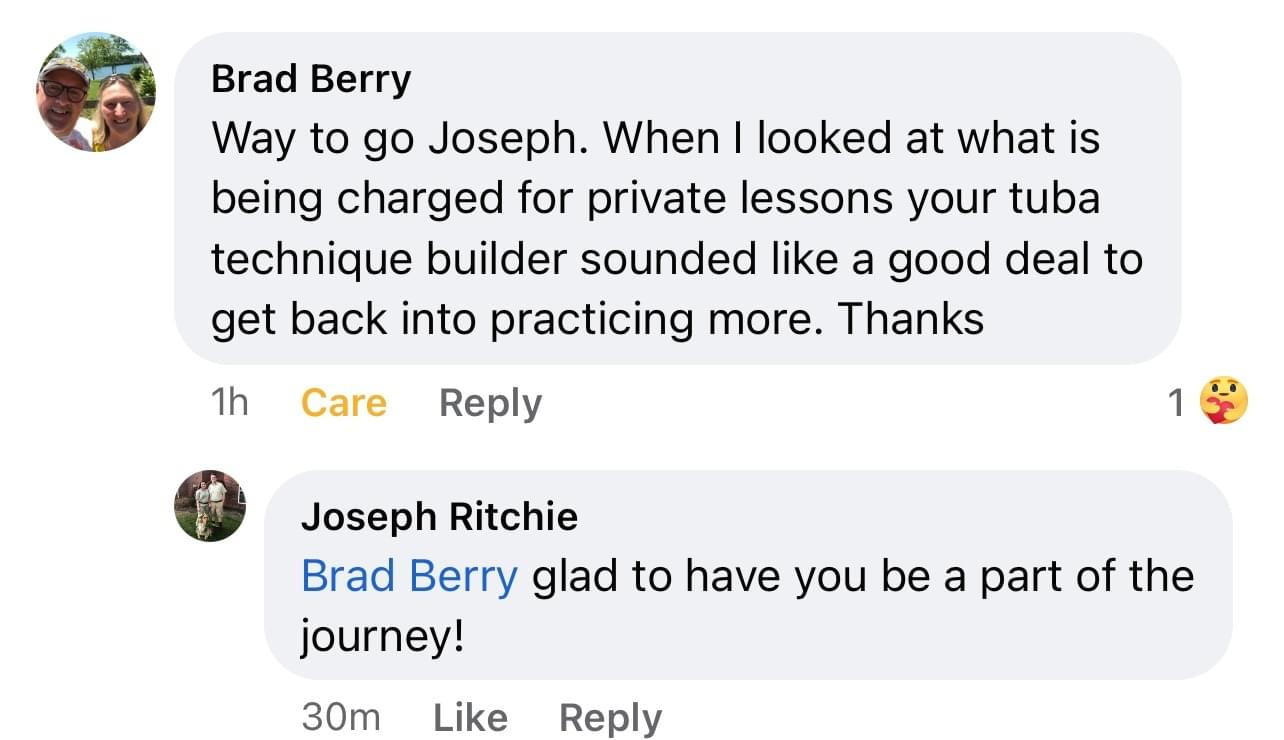
Task: Click the Care reaction emoji icon
Action: click(1224, 402)
